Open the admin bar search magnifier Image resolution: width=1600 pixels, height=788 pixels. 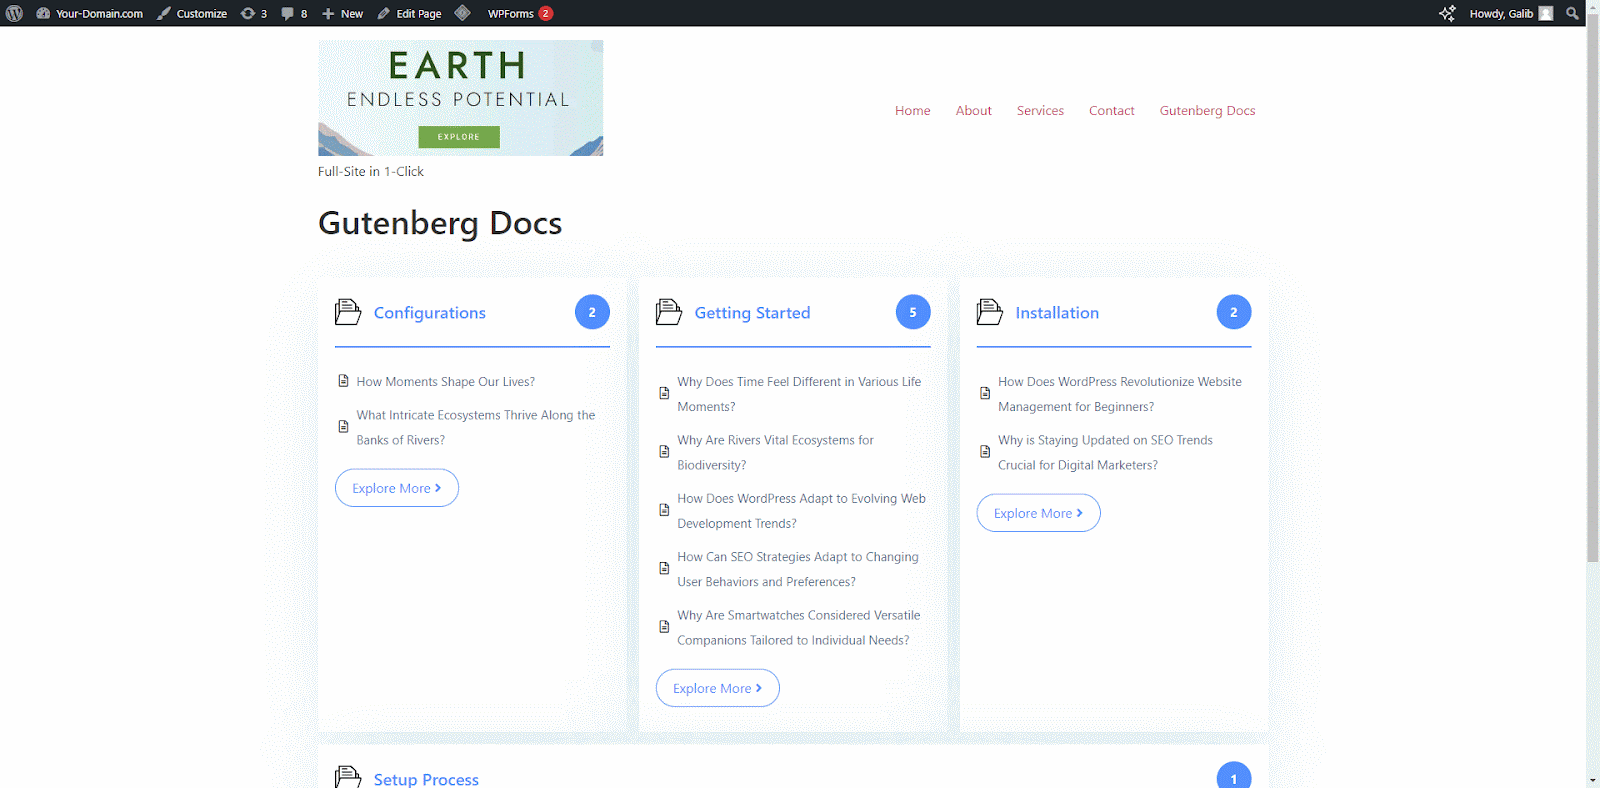(x=1572, y=13)
